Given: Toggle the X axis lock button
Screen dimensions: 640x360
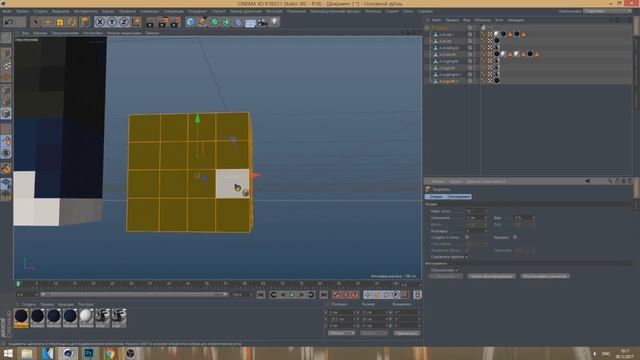Looking at the screenshot, I should [x=100, y=22].
